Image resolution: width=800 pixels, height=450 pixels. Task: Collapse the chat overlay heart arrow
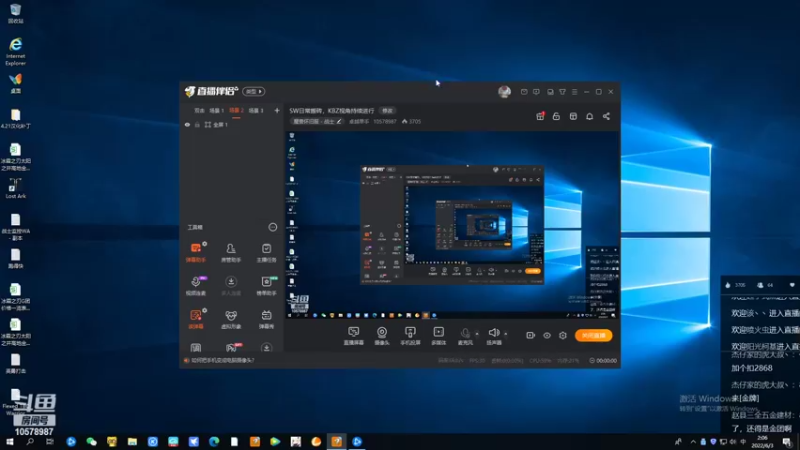(792, 285)
